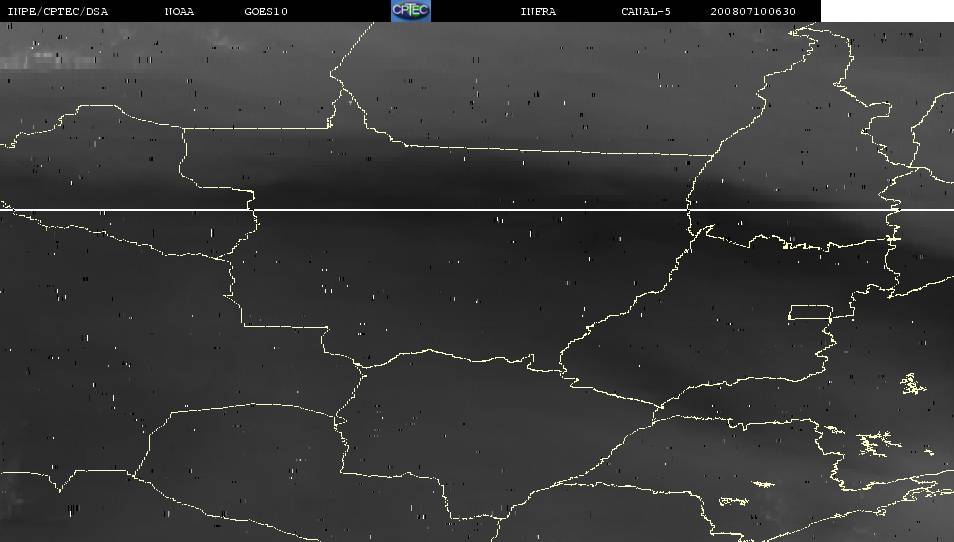954x542 pixels.
Task: Click the 200807100630 timestamp
Action: [x=753, y=12]
